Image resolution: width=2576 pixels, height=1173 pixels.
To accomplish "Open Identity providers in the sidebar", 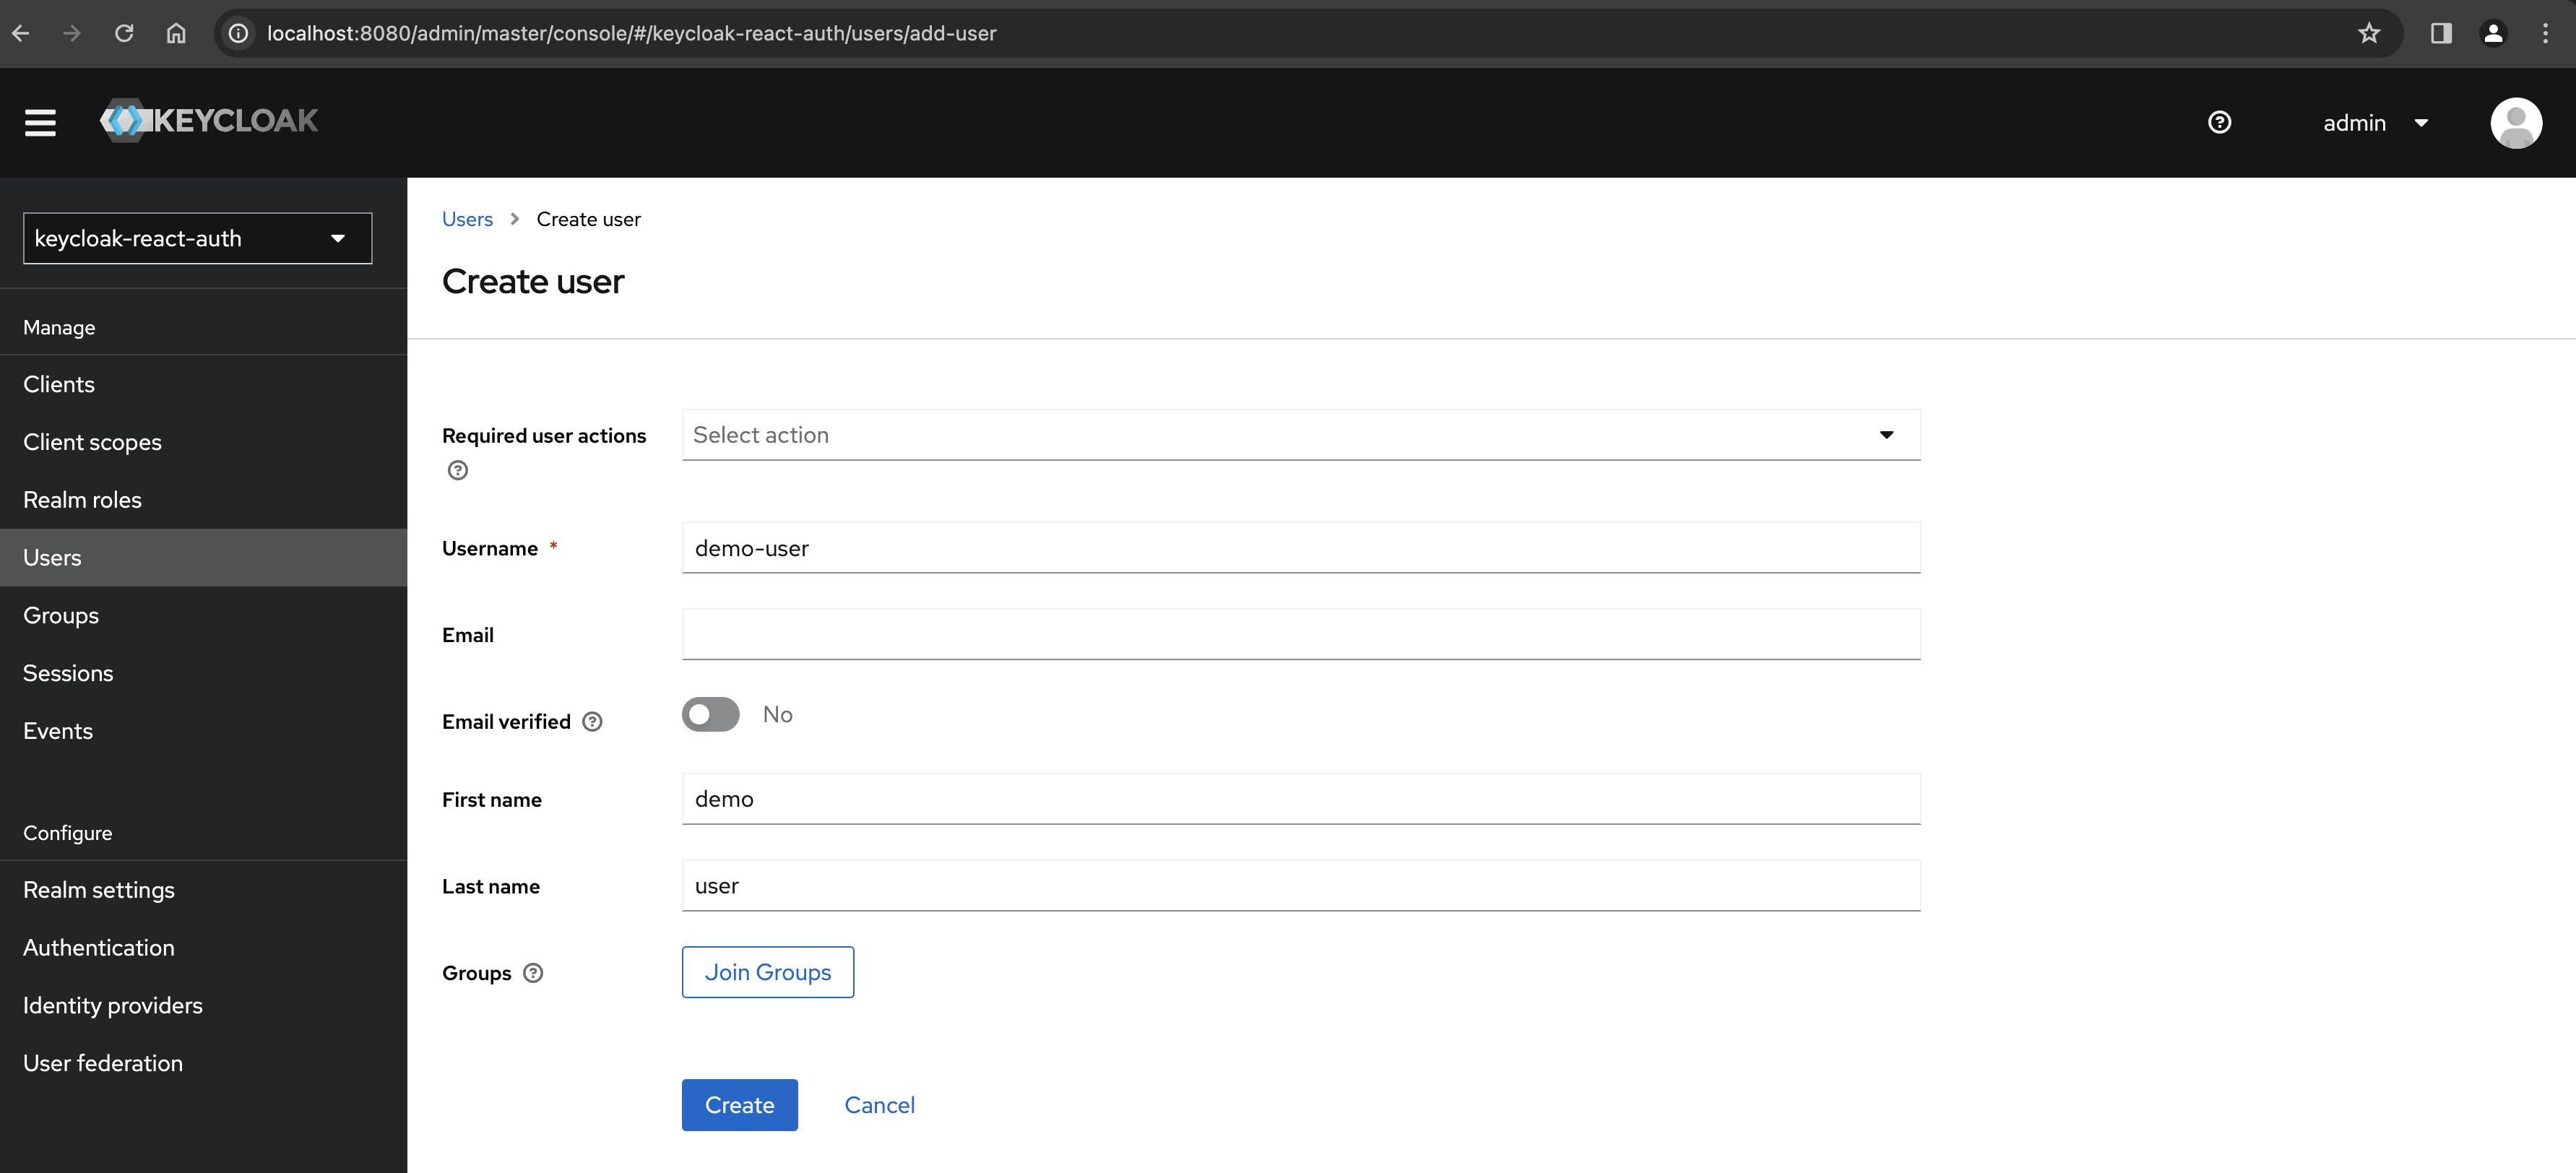I will 113,1005.
